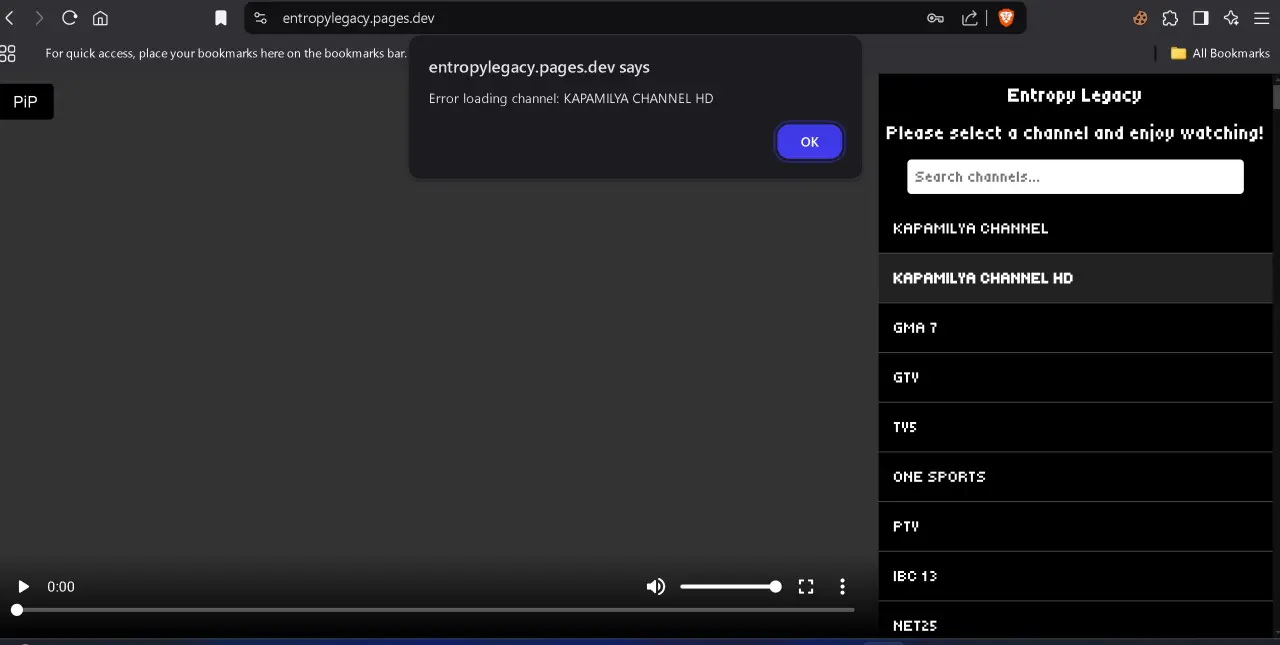Mute the video using the speaker icon

(x=656, y=587)
